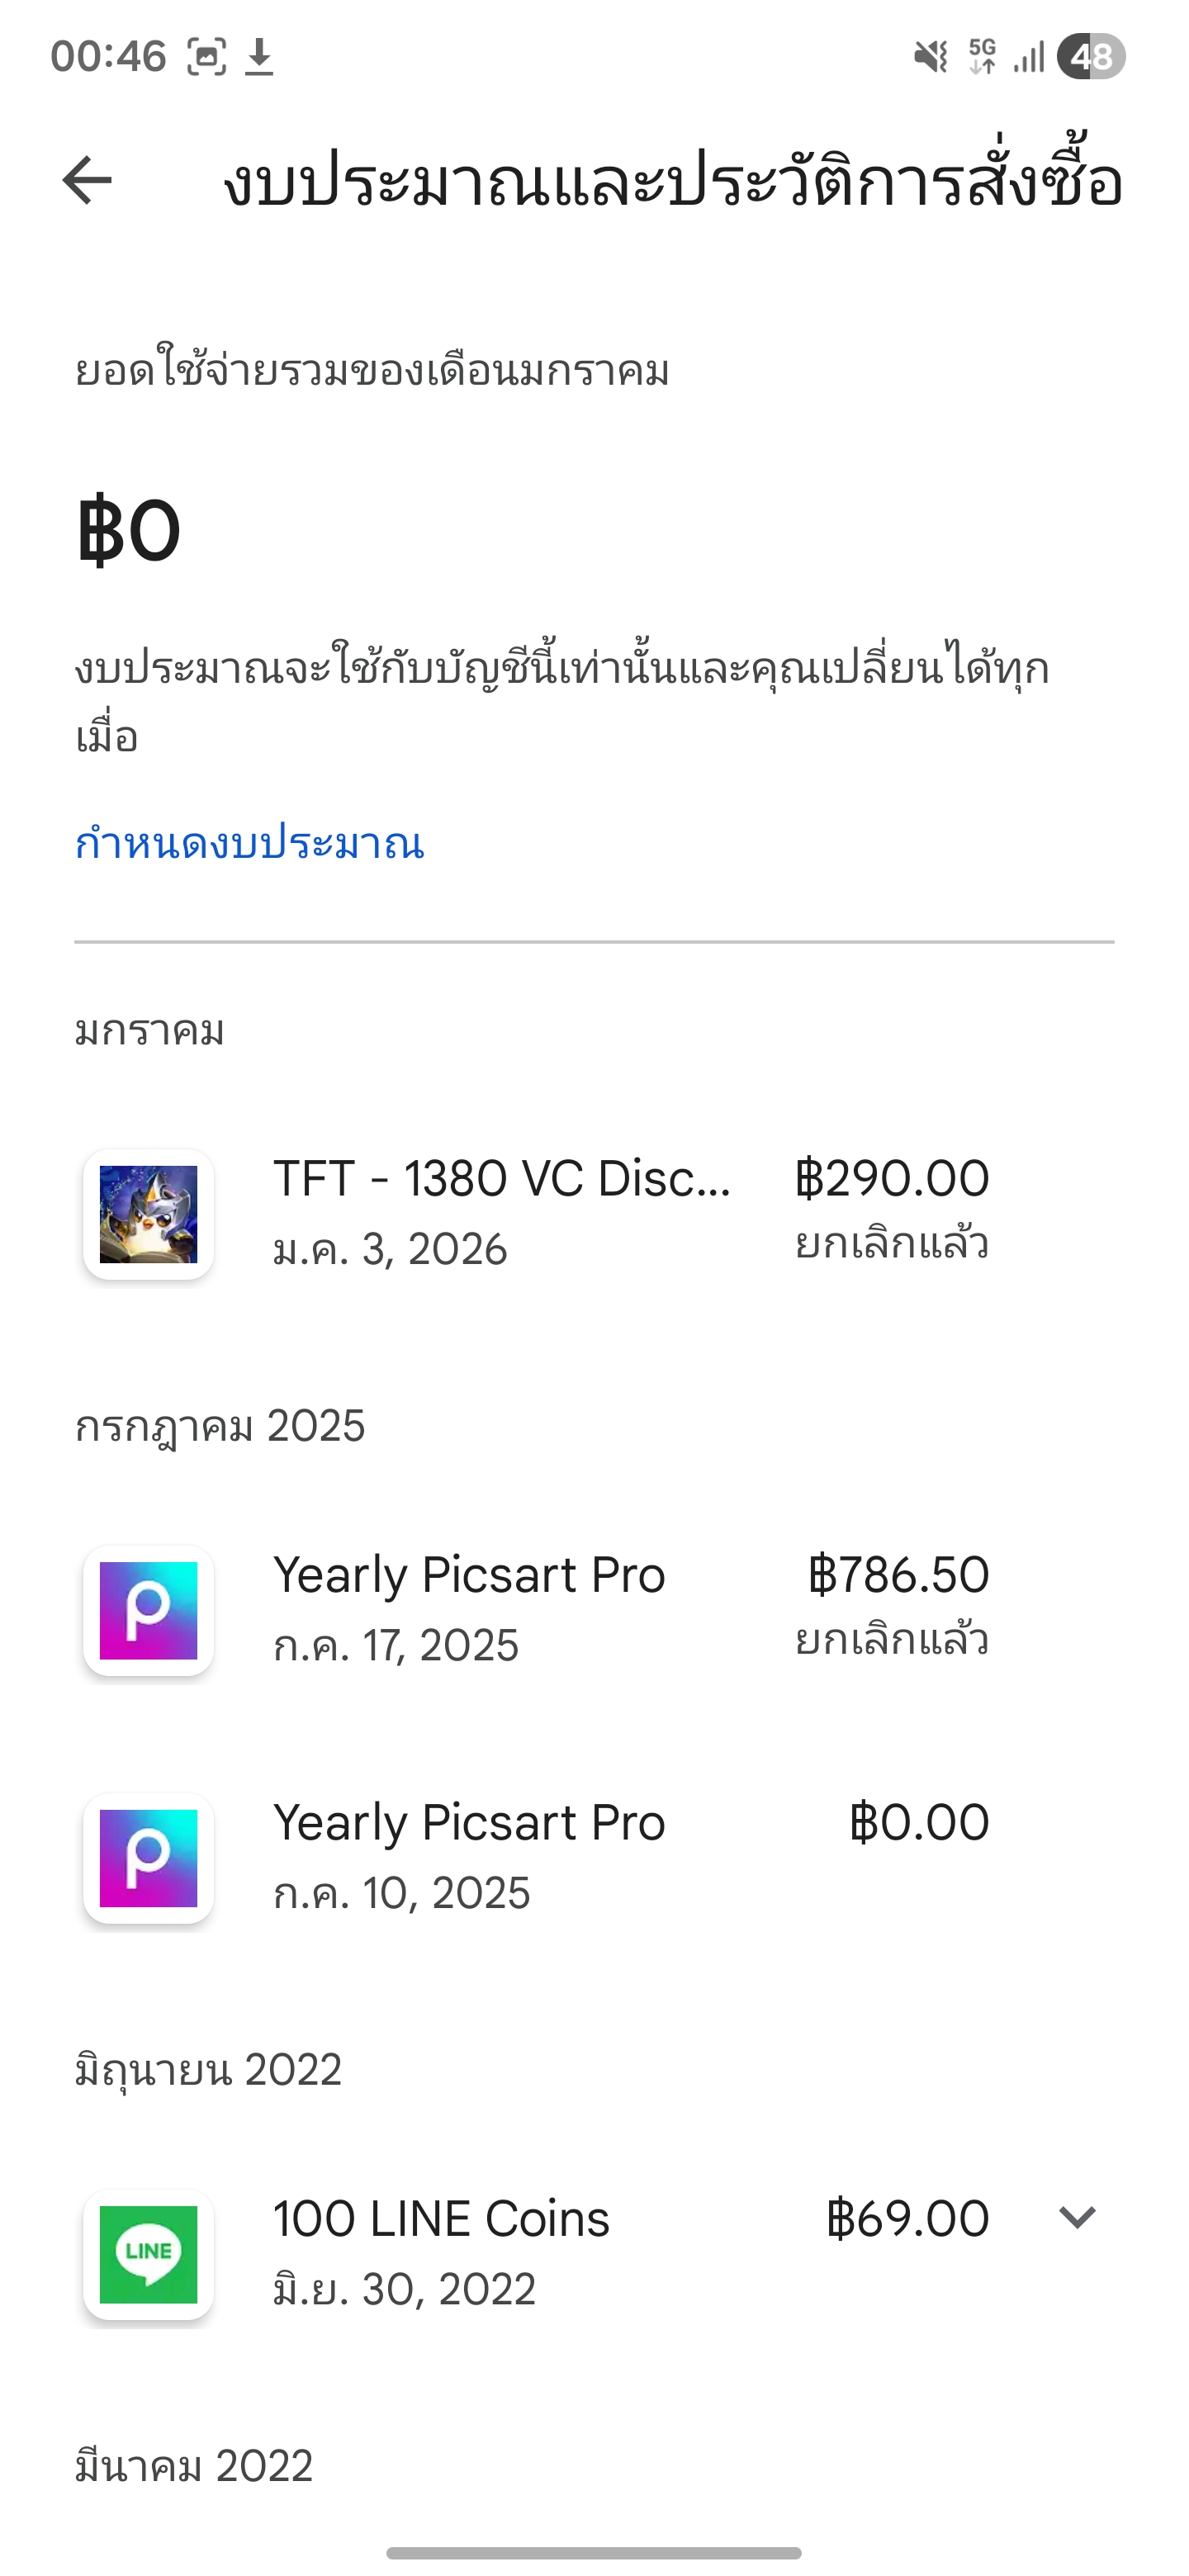Tap the Picsart icon for ฿0.00 purchase

(149, 1858)
